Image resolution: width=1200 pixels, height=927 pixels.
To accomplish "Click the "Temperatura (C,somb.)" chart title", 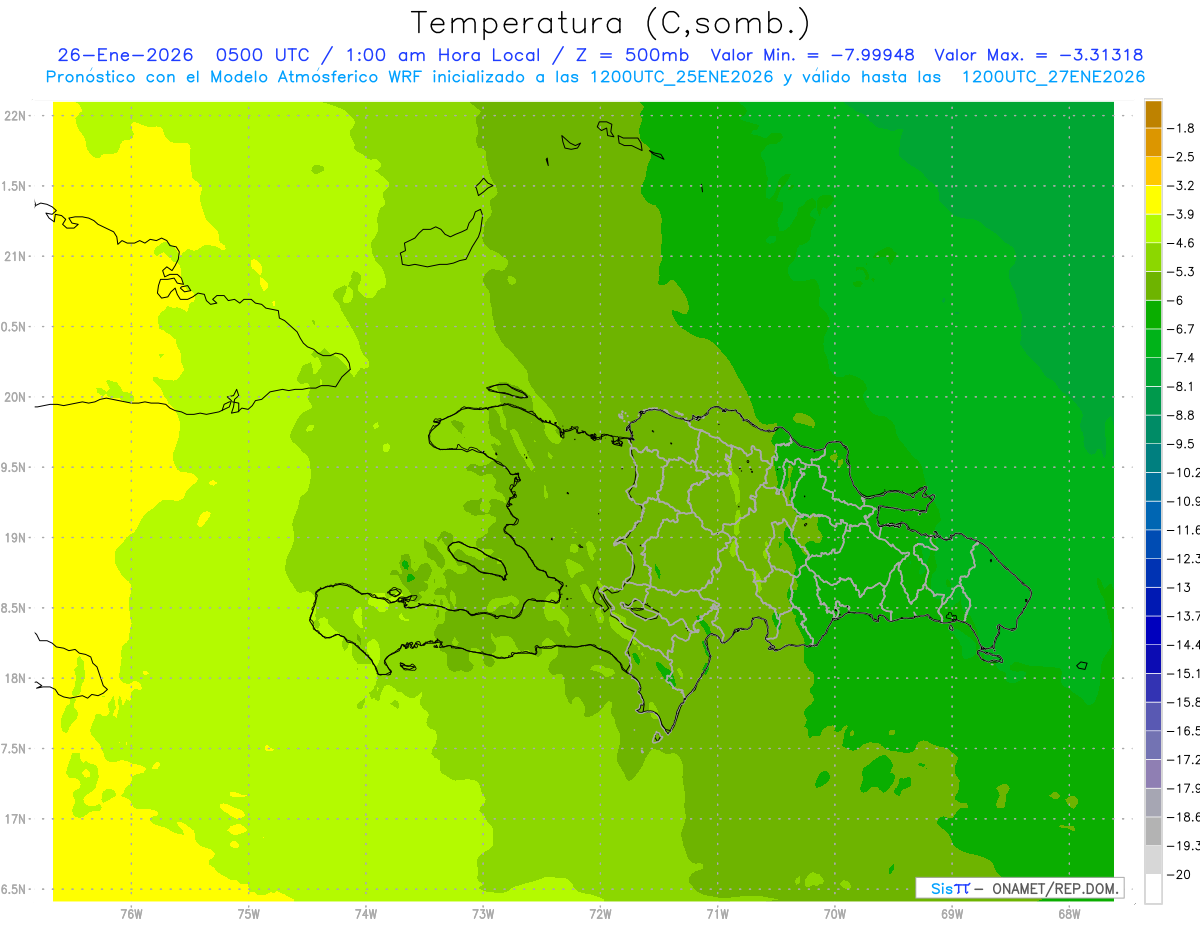I will [x=611, y=23].
